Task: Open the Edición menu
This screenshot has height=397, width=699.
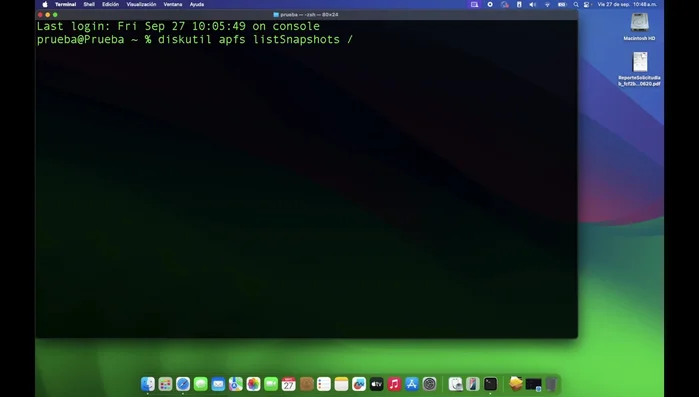Action: pyautogui.click(x=111, y=4)
